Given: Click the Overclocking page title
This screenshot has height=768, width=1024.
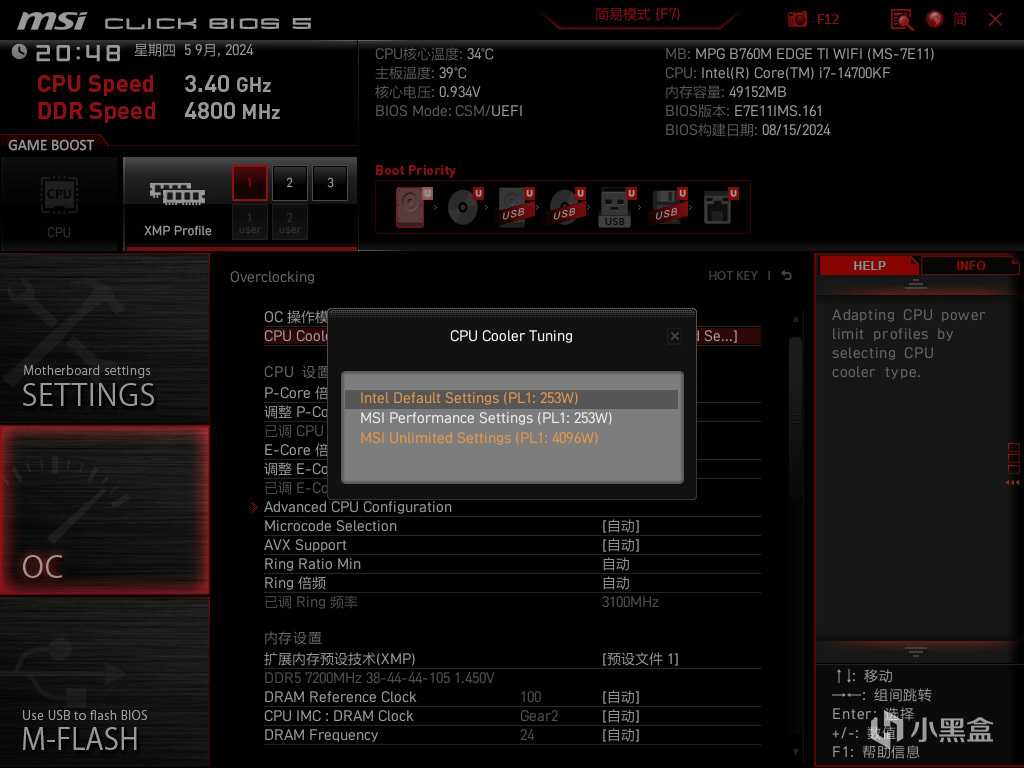Looking at the screenshot, I should [272, 277].
